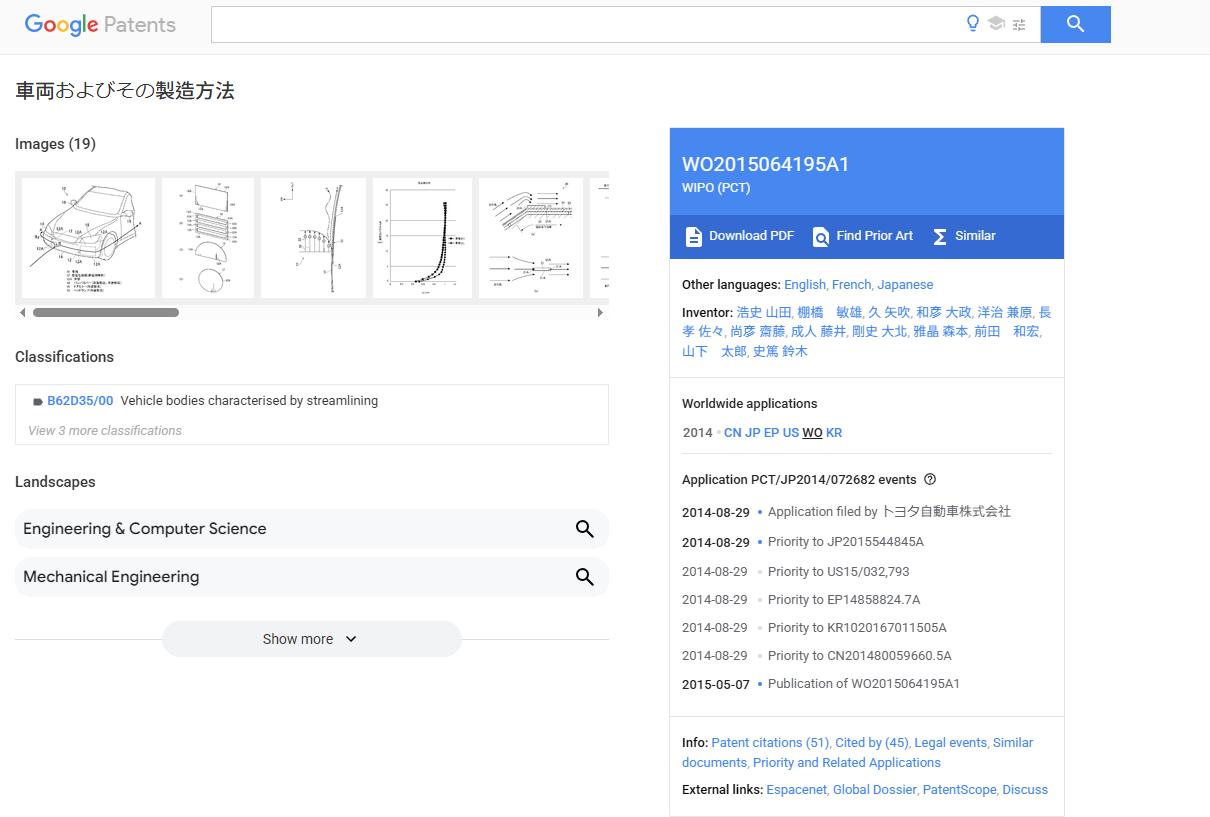
Task: Click Download PDF label
Action: click(751, 236)
